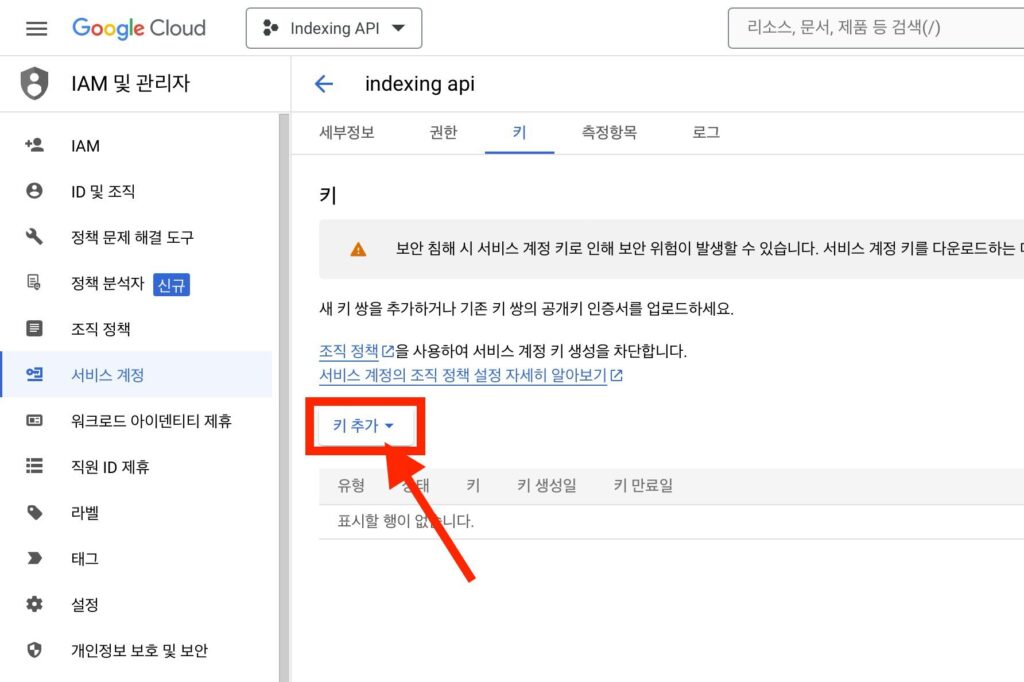
Task: Click the 직원 ID 제휴 list icon
Action: [x=35, y=466]
